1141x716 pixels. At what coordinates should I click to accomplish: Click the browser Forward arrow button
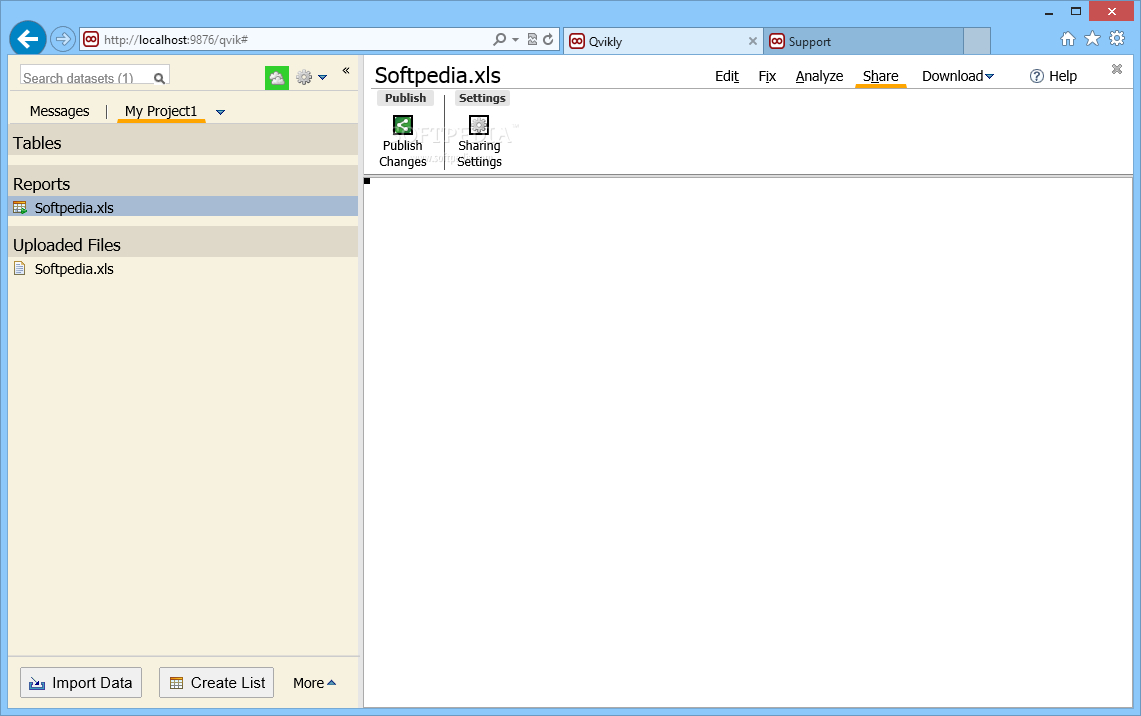(x=63, y=39)
